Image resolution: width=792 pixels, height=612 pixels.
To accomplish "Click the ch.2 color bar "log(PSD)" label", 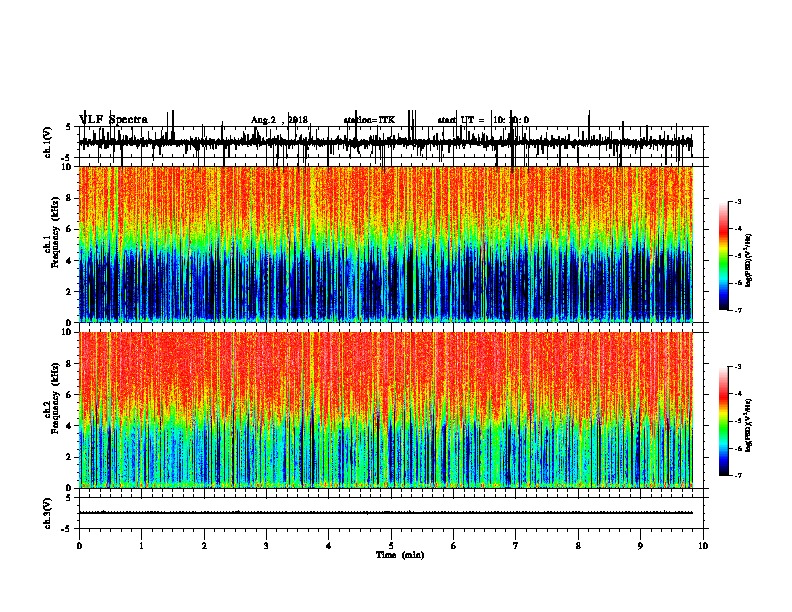I will click(749, 425).
